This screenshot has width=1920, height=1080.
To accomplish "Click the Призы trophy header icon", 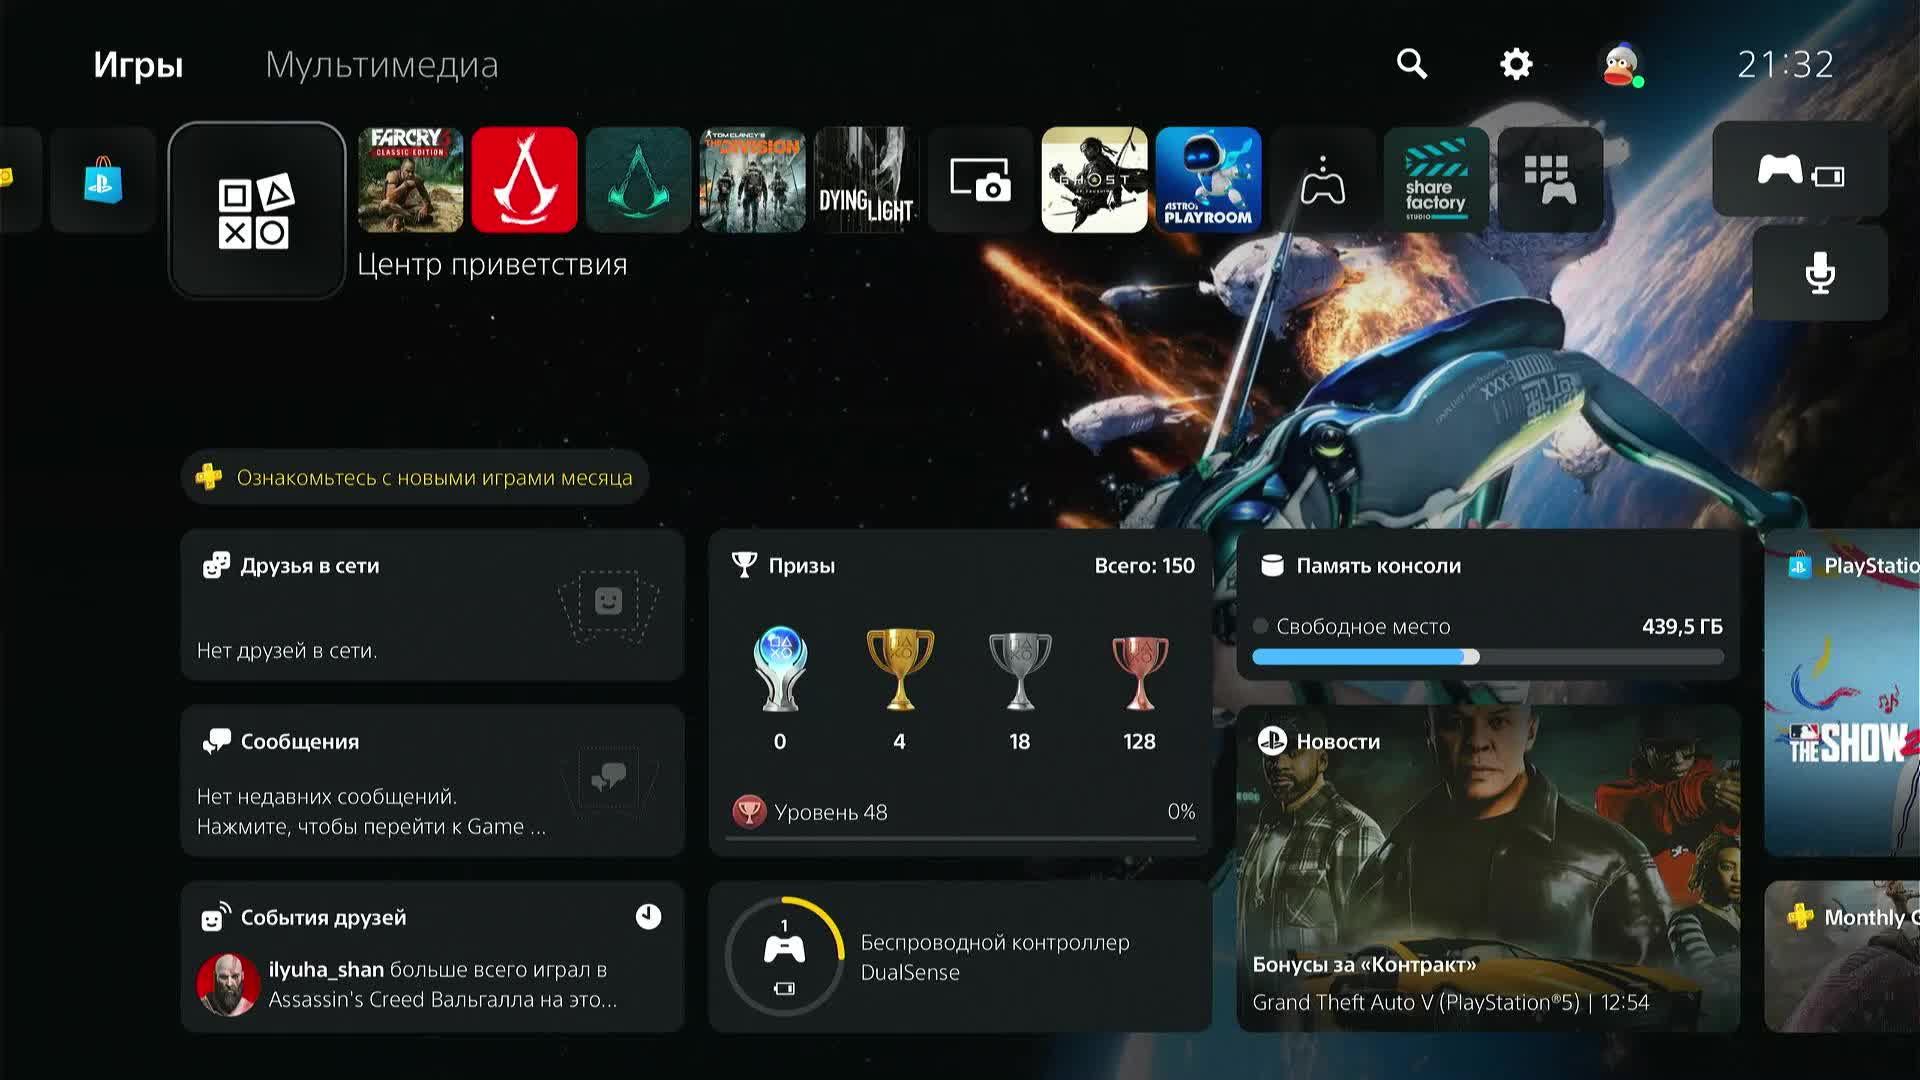I will click(x=744, y=565).
